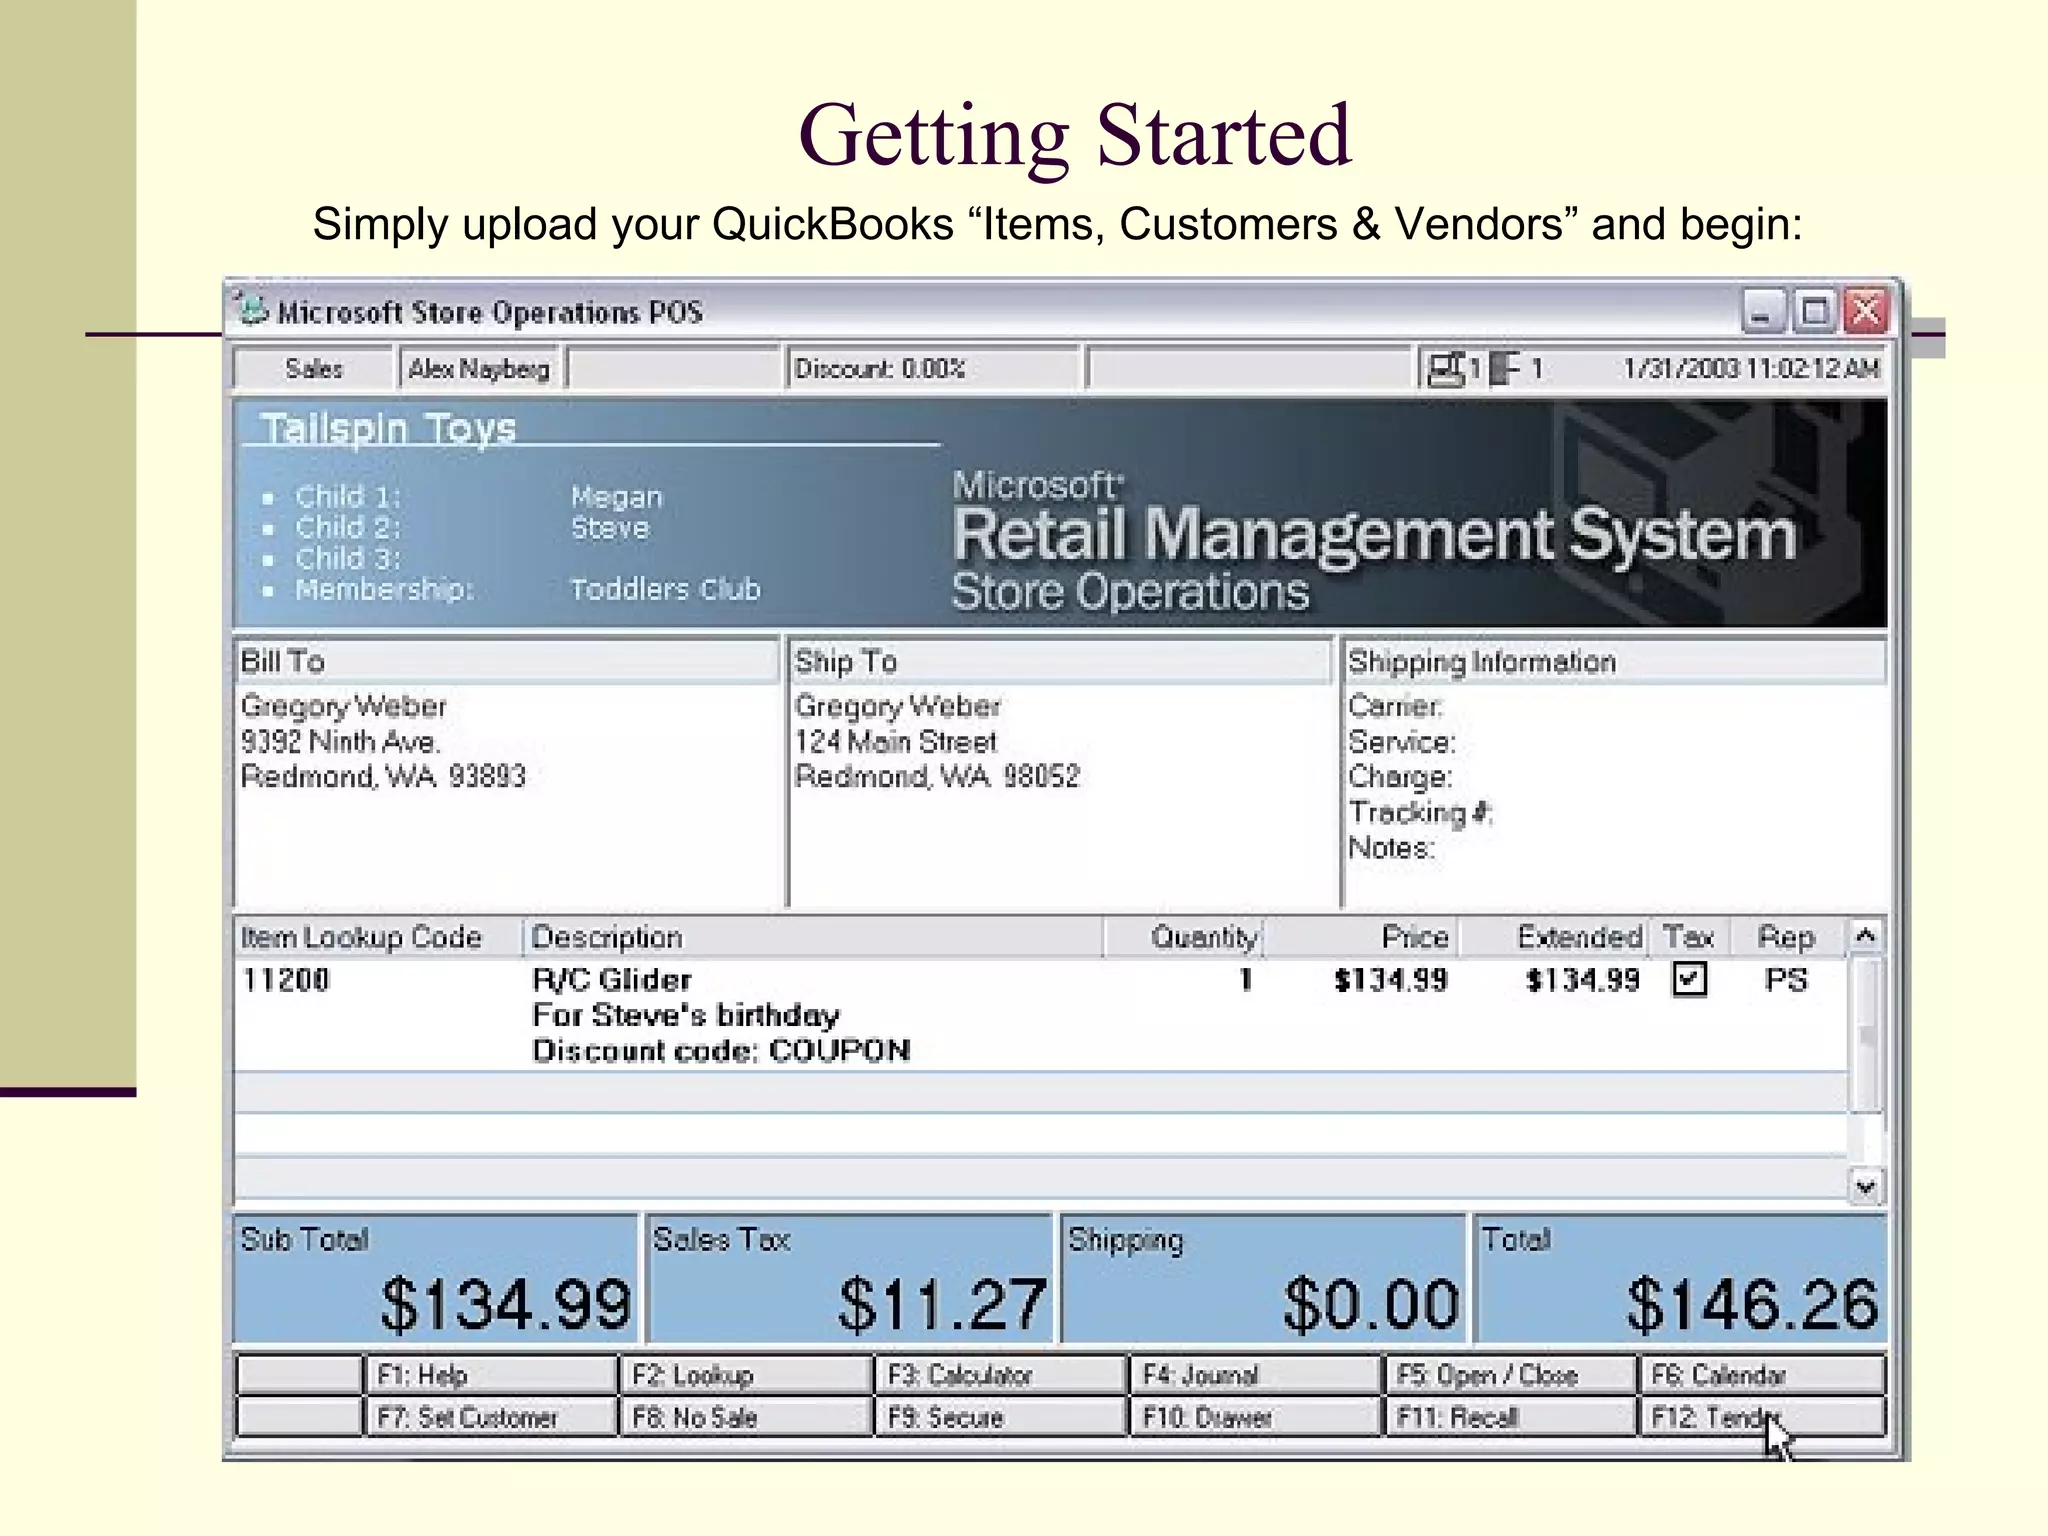Toggle the Tax checkbox for R/C Glider
The image size is (2048, 1536).
point(1689,979)
